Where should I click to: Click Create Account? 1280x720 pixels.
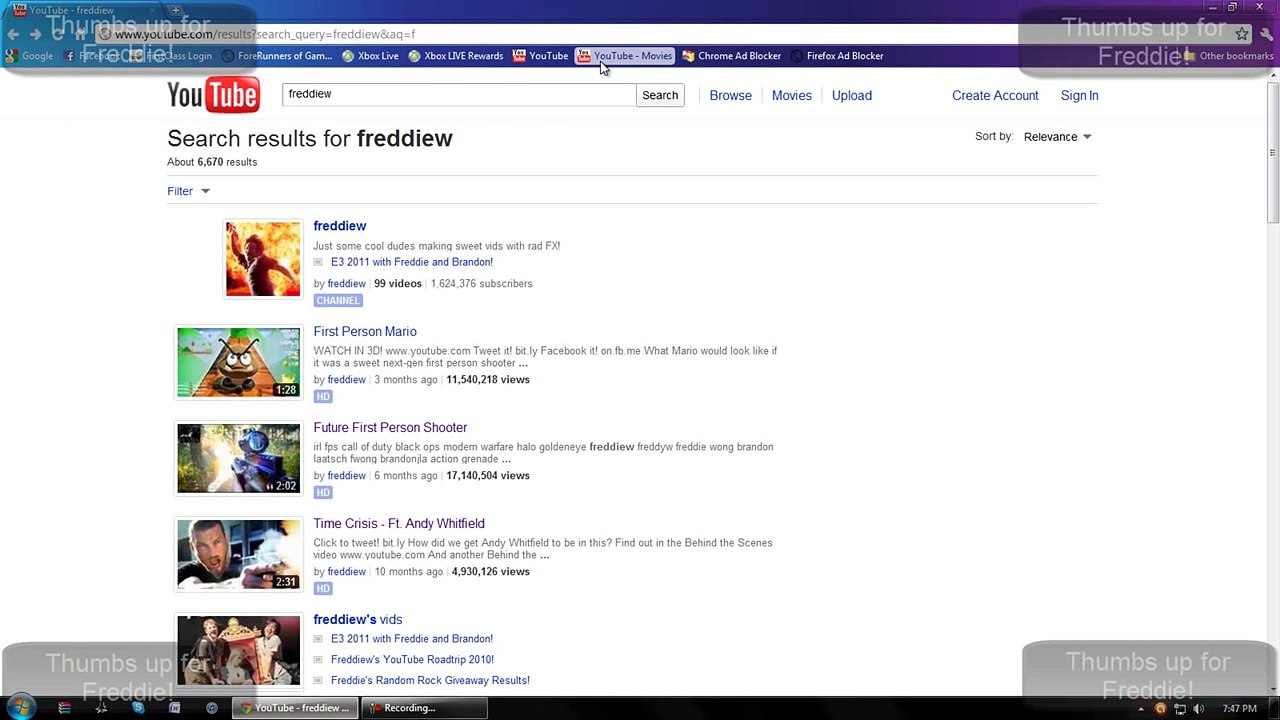coord(995,96)
